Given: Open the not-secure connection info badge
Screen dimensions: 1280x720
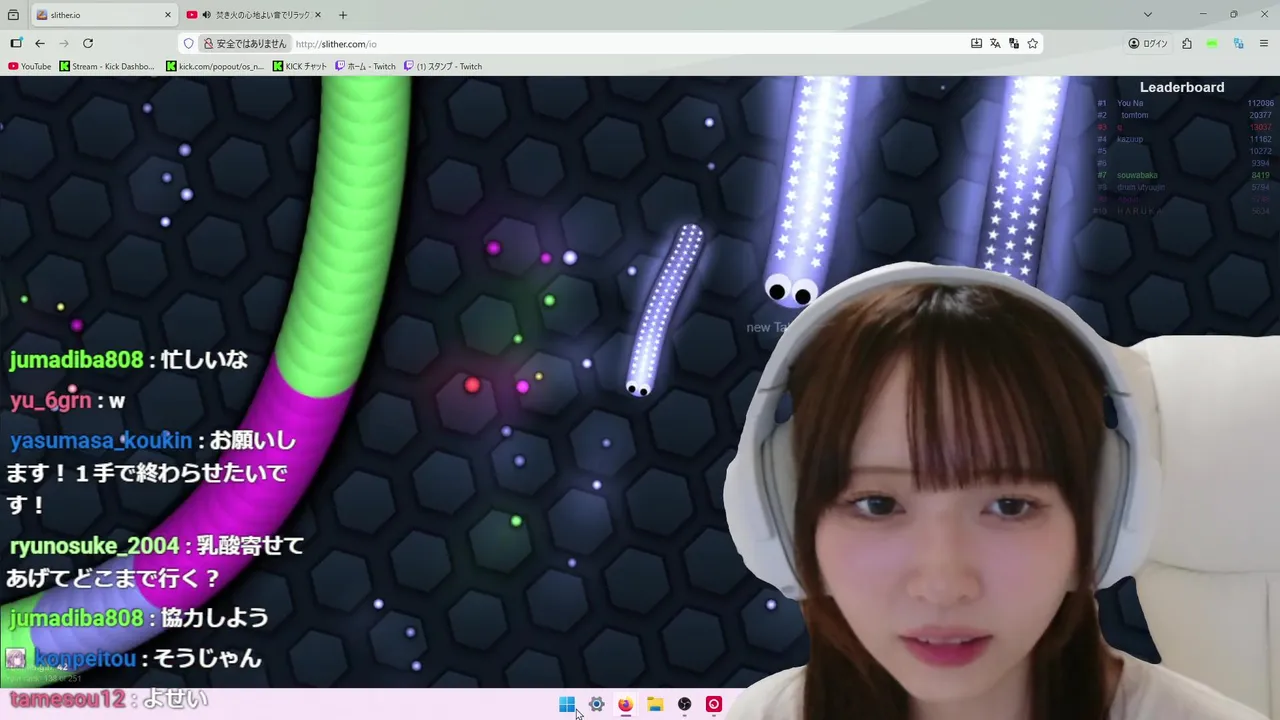Looking at the screenshot, I should click(245, 43).
